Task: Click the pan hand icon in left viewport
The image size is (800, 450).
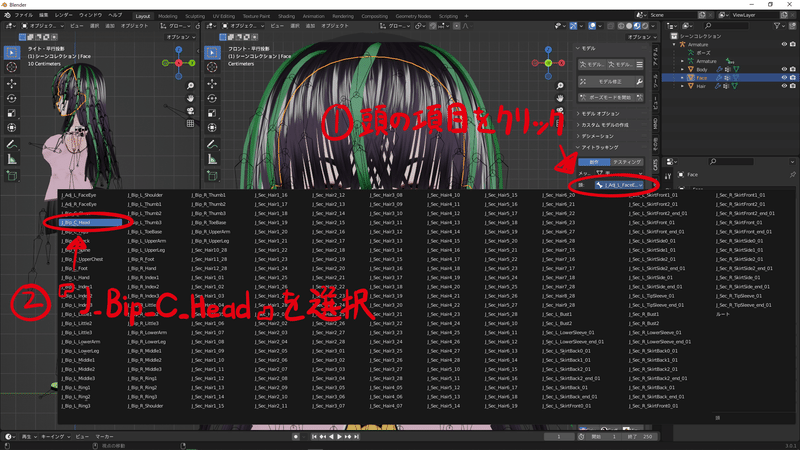Action: pyautogui.click(x=190, y=98)
